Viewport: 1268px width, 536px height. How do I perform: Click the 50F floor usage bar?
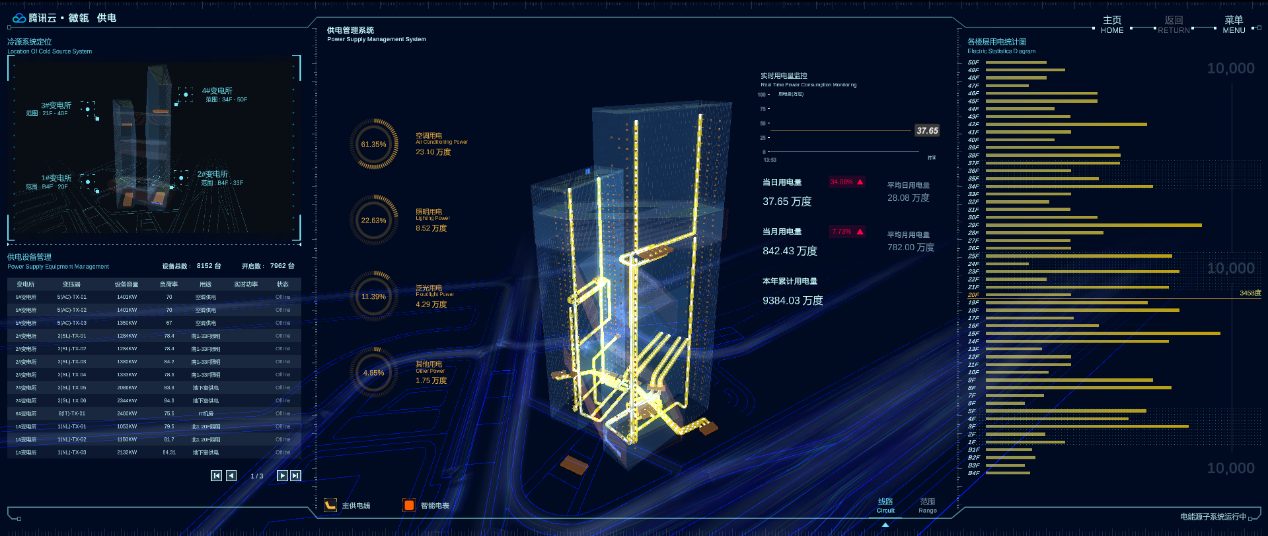(x=1016, y=63)
